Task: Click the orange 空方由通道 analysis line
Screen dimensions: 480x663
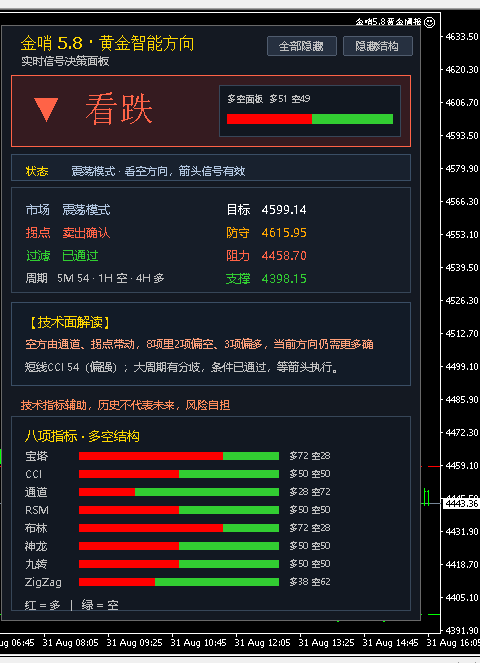Action: coord(199,344)
